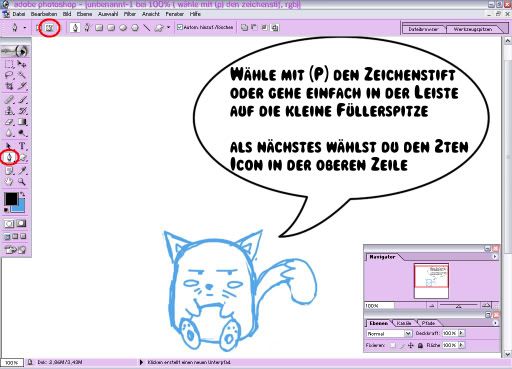Select the Pen tool in the toolbox
Image resolution: width=512 pixels, height=369 pixels.
coord(9,157)
